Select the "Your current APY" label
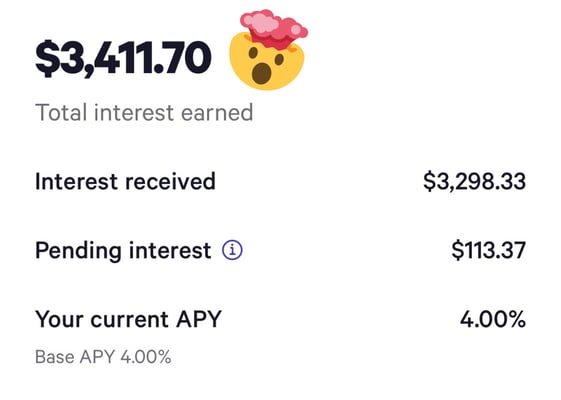Image resolution: width=561 pixels, height=400 pixels. 128,319
